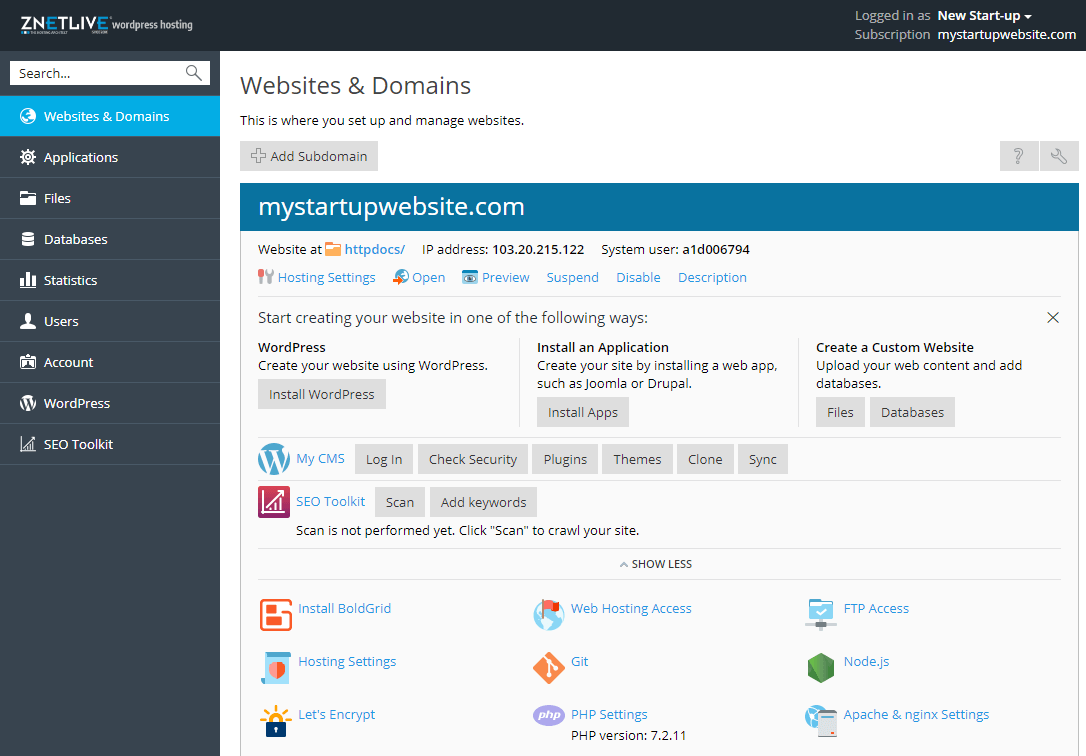Click the help question mark button
Image resolution: width=1086 pixels, height=756 pixels.
click(1018, 156)
